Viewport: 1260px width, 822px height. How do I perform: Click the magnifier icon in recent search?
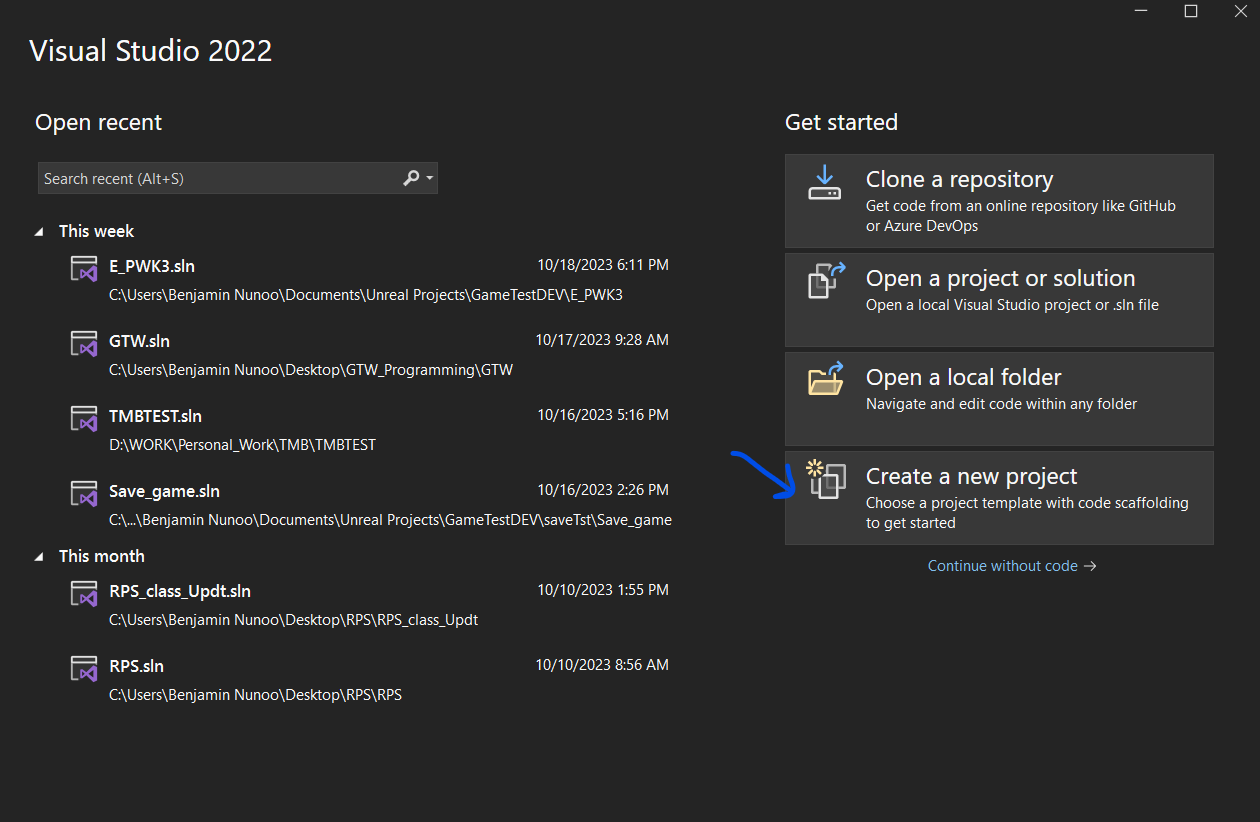[411, 178]
